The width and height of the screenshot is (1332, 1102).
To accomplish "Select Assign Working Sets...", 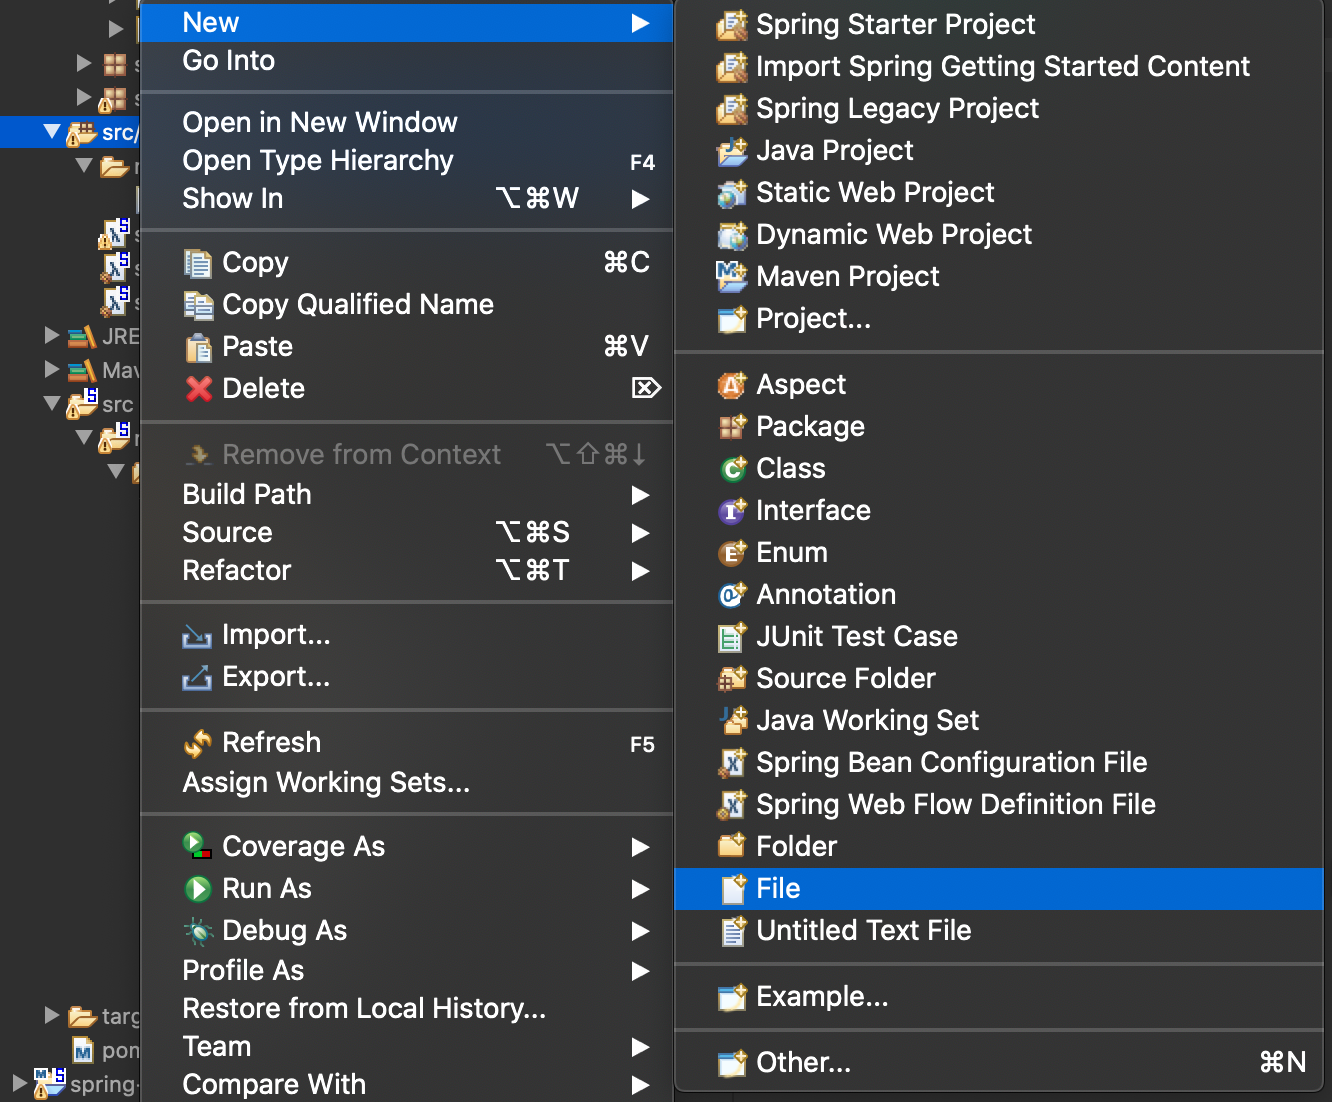I will [406, 783].
